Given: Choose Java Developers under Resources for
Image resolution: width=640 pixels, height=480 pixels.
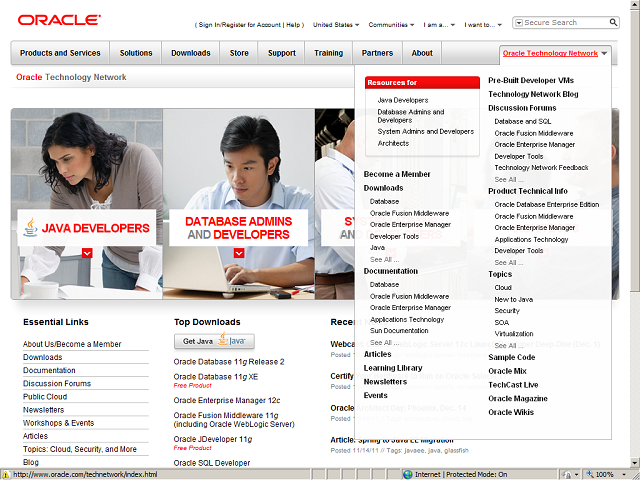Looking at the screenshot, I should [x=403, y=100].
